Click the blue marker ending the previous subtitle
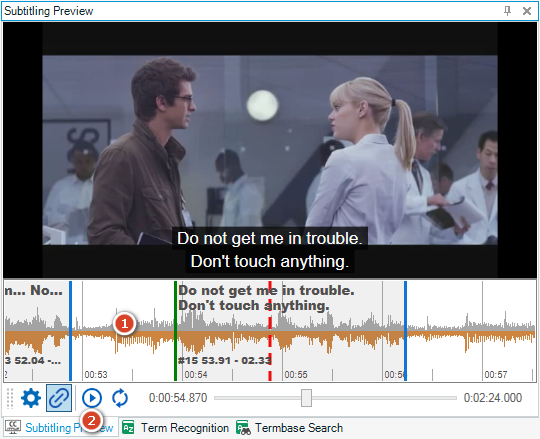This screenshot has width=540, height=439. [x=70, y=331]
